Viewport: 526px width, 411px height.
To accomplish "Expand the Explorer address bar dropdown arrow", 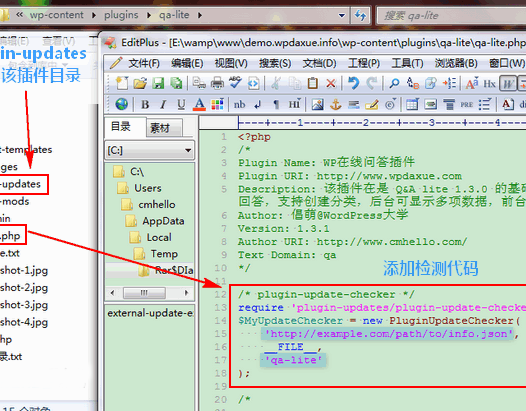I will tap(341, 15).
